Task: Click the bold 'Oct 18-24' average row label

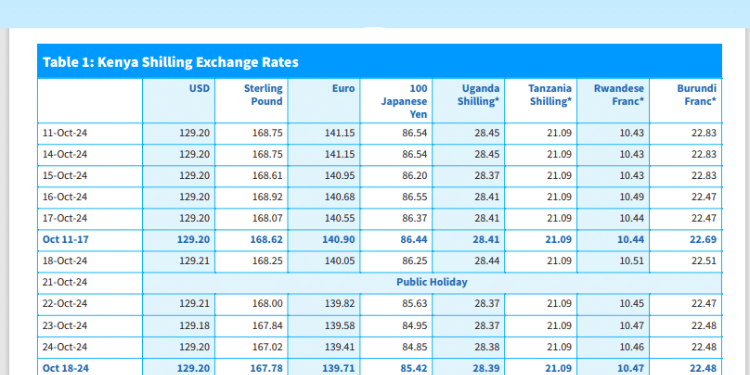Action: tap(66, 368)
